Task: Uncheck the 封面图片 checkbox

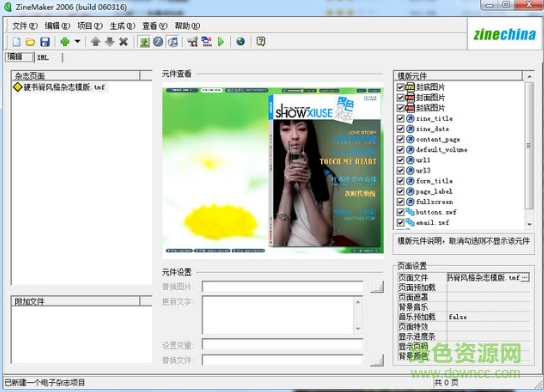Action: (401, 97)
